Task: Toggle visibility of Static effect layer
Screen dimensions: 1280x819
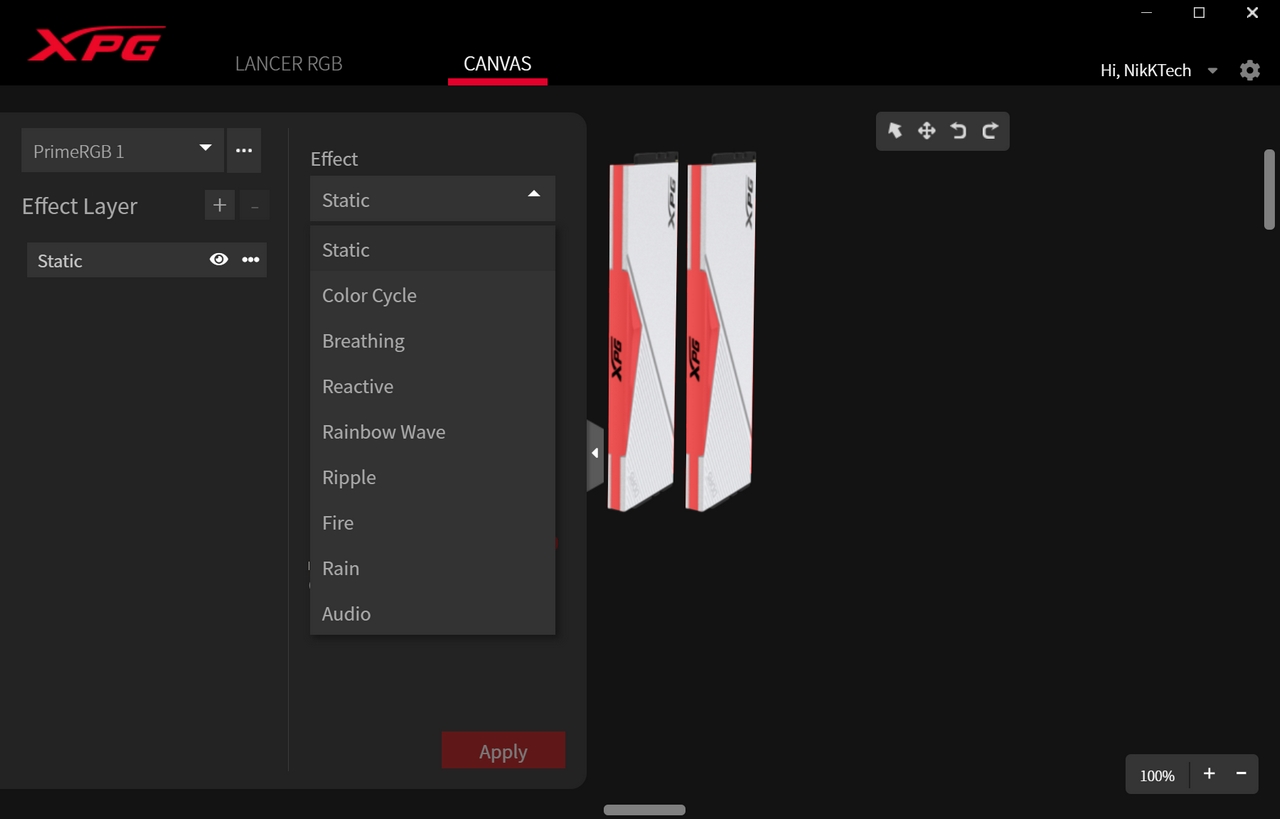Action: pos(219,260)
